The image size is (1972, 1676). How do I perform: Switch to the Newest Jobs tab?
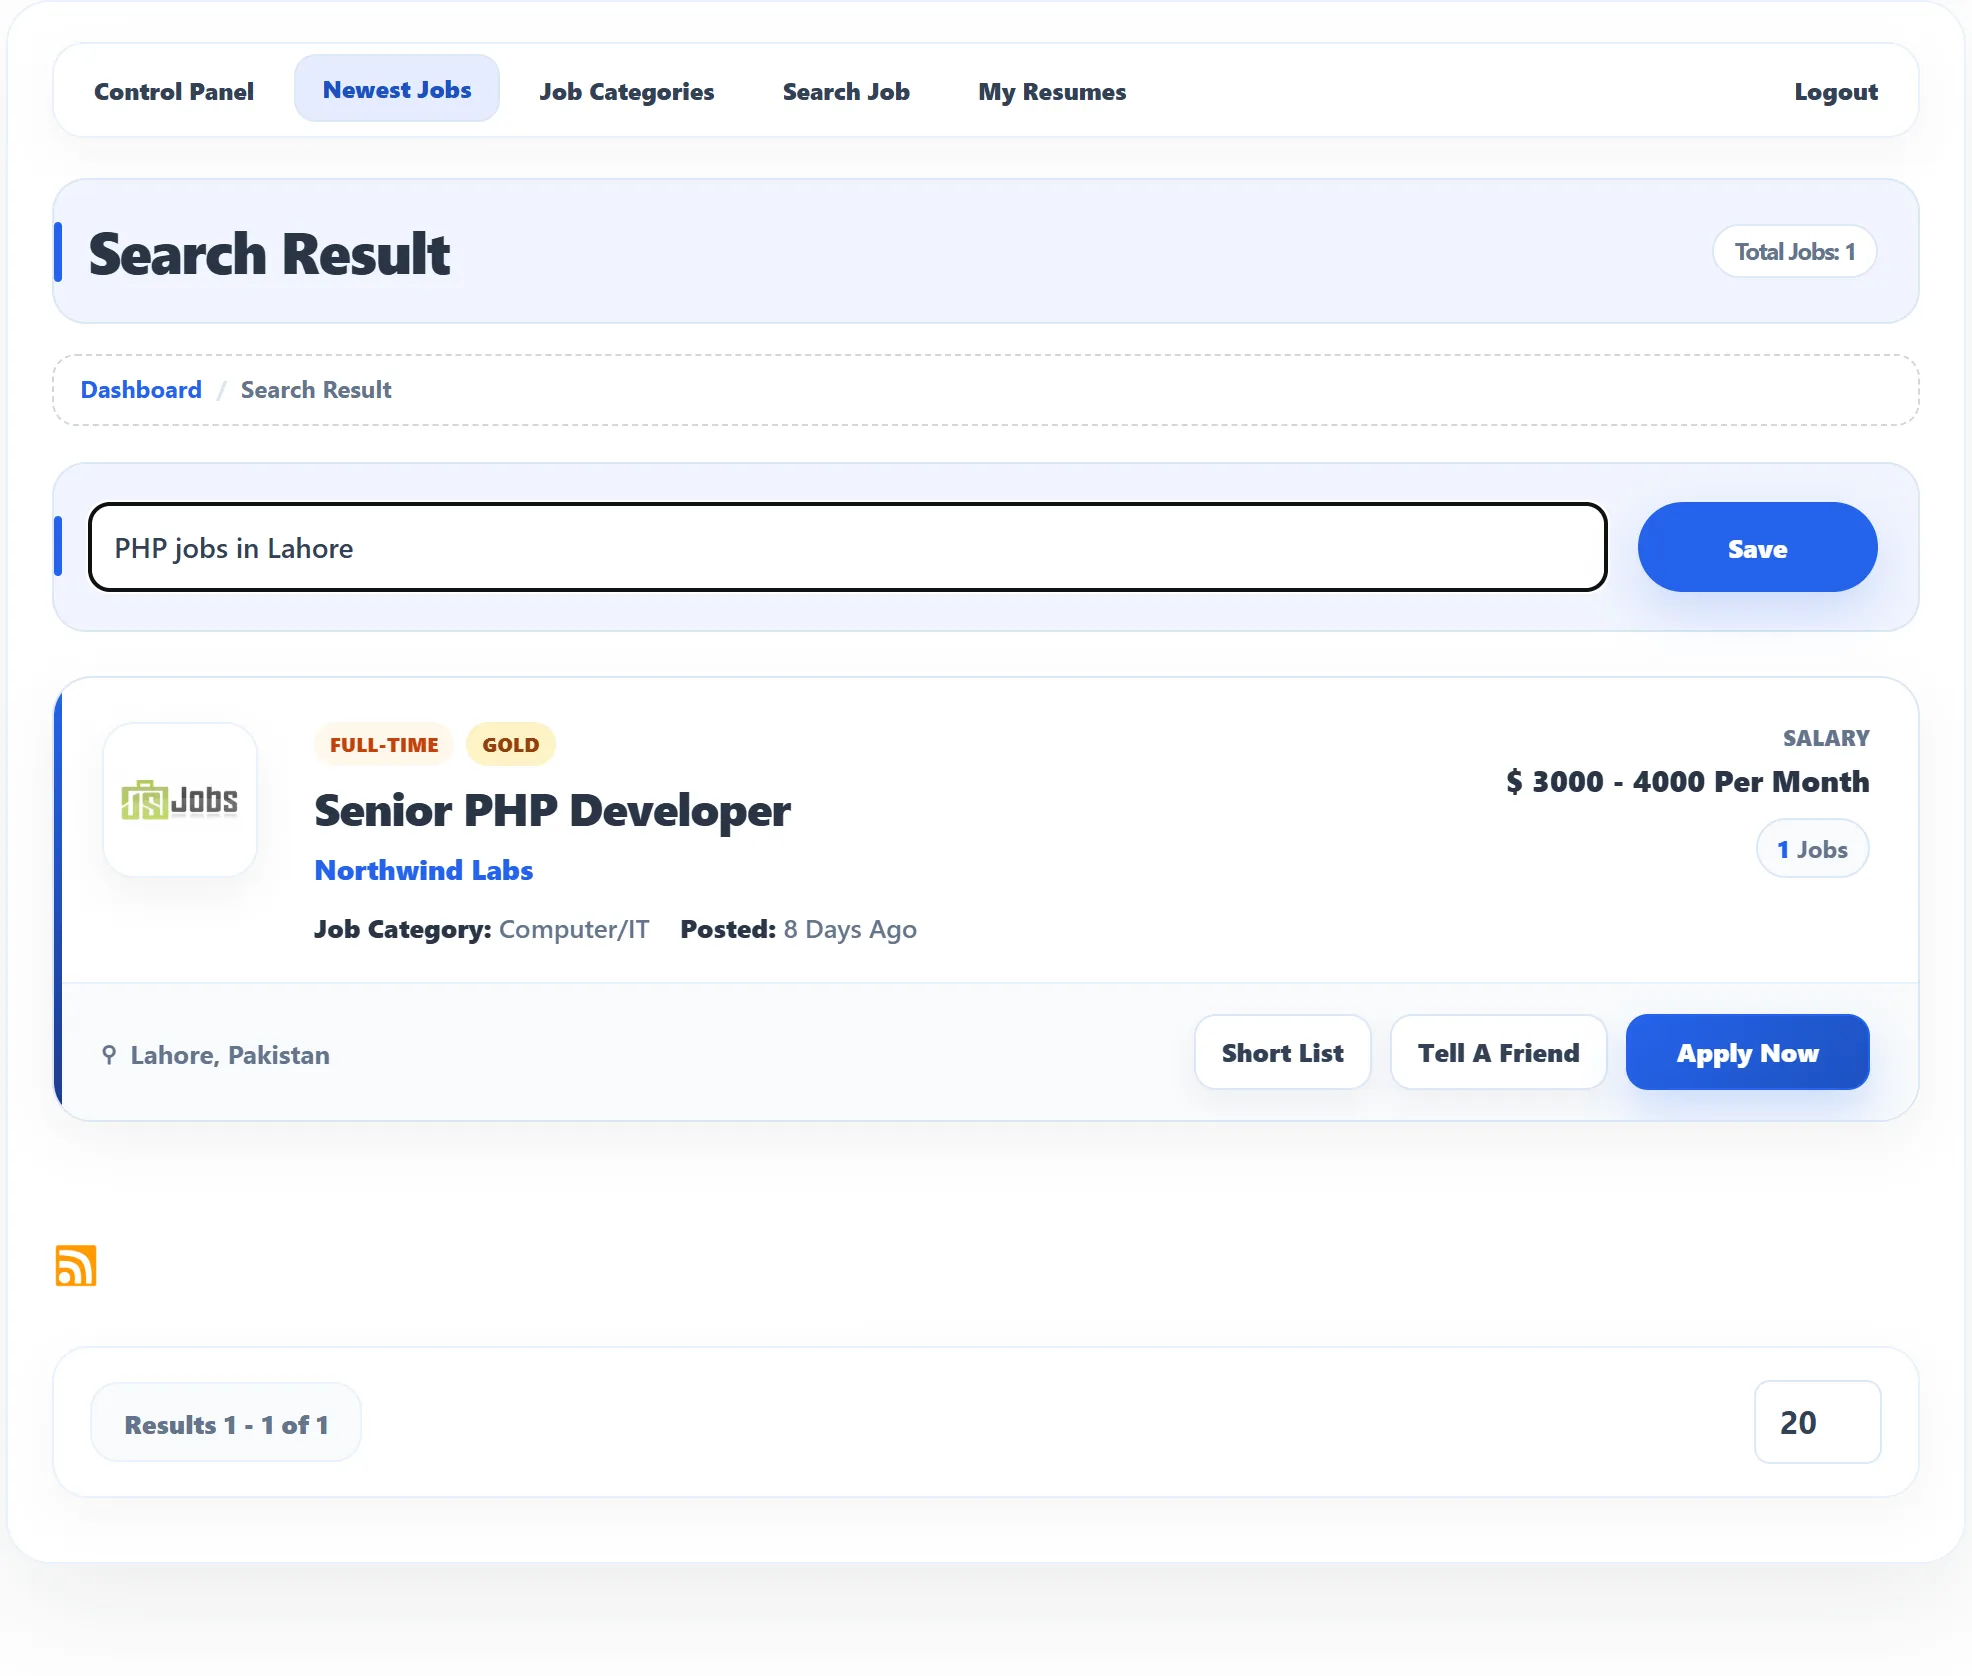pyautogui.click(x=397, y=89)
